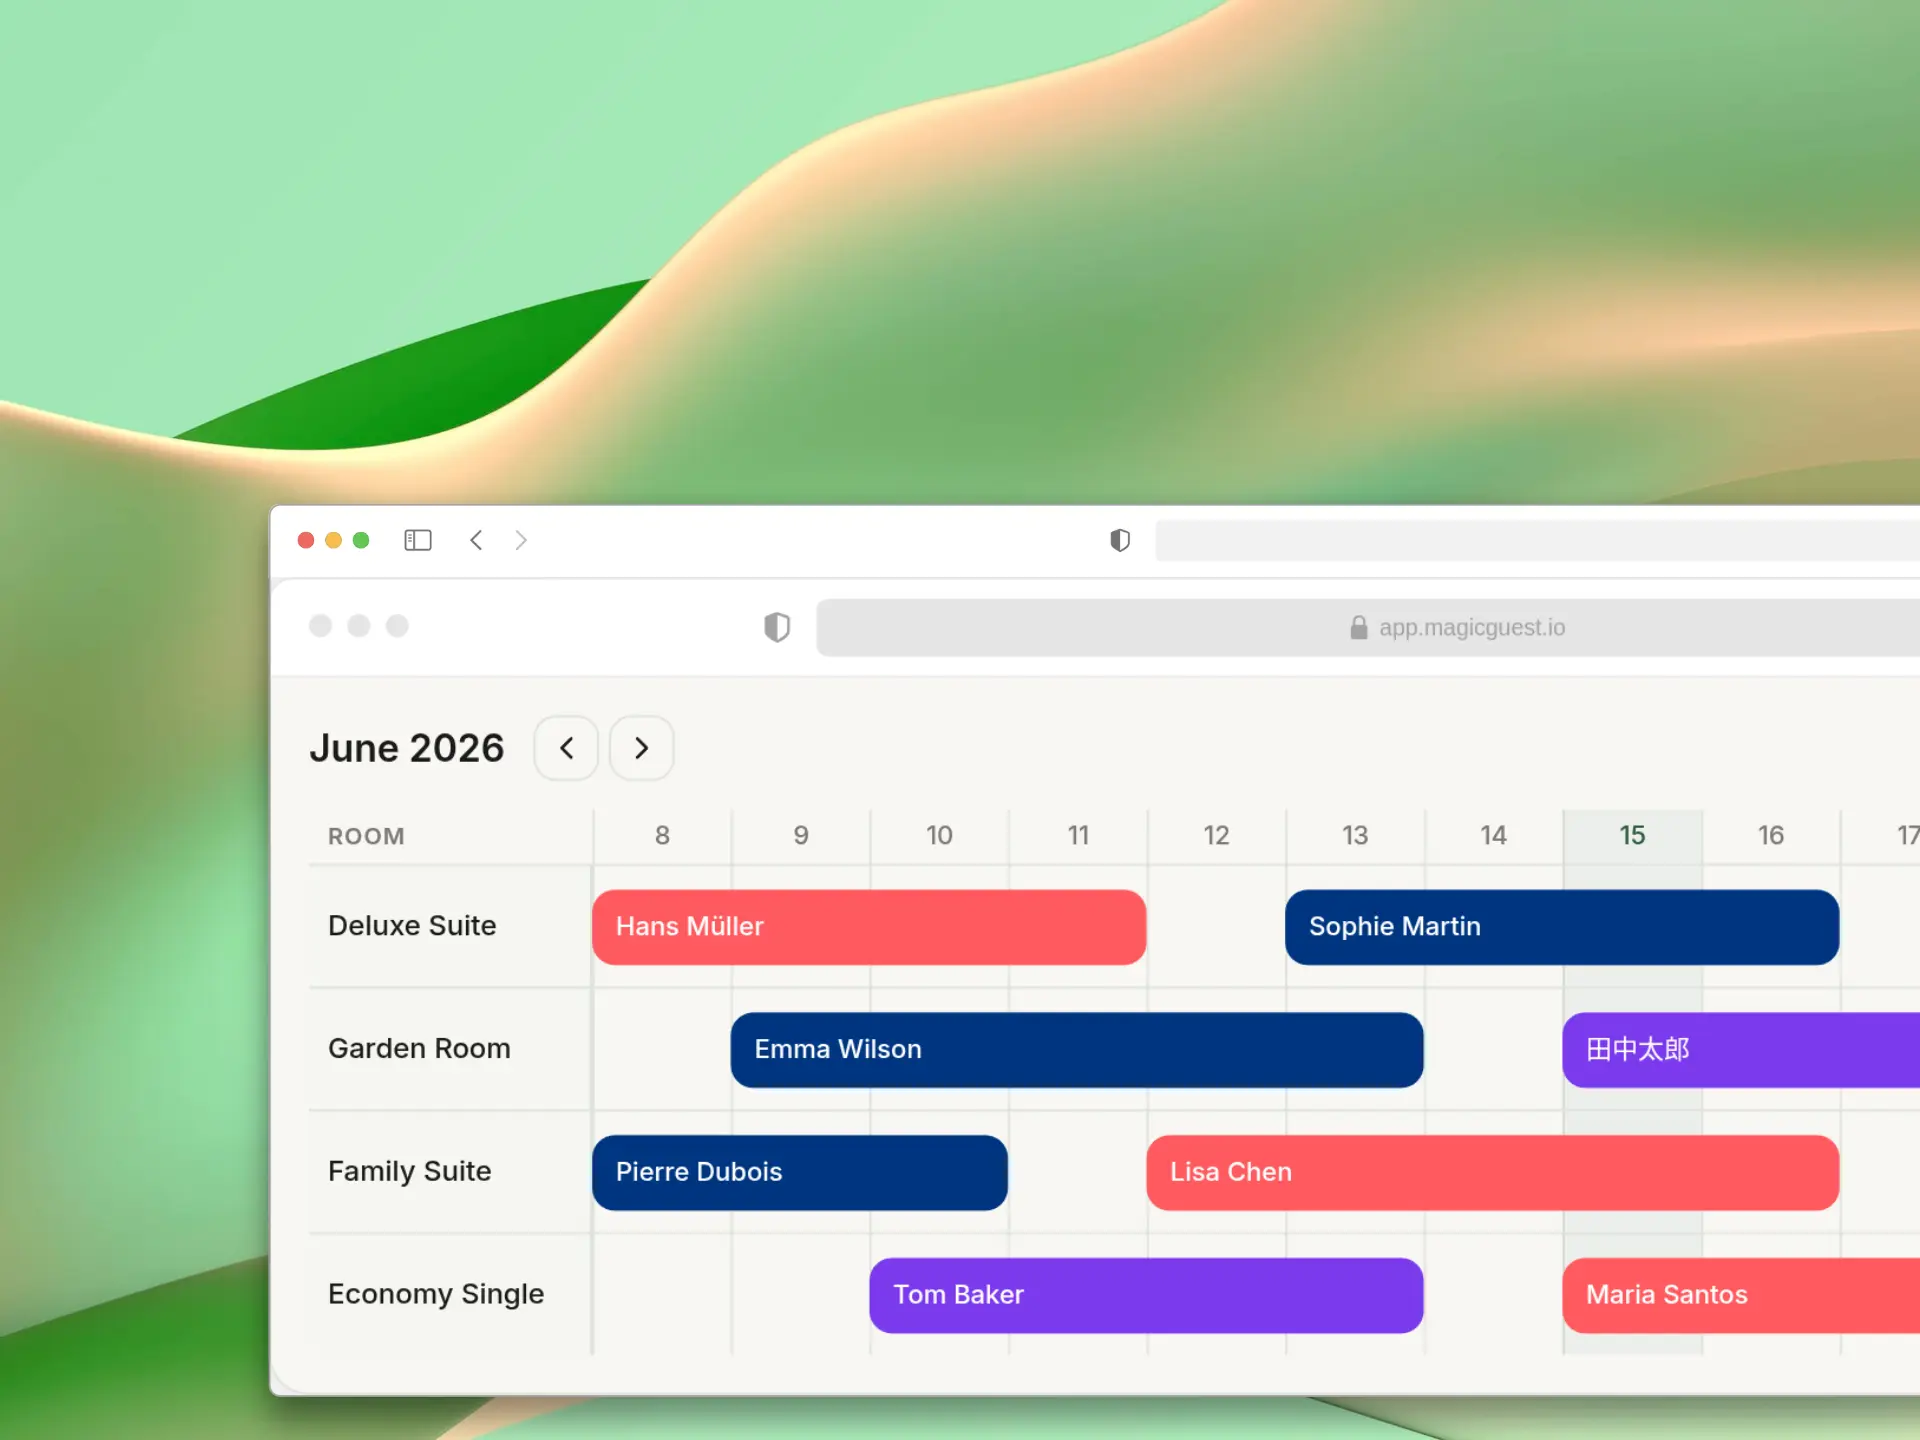Go back with Safari back arrow
The width and height of the screenshot is (1920, 1440).
476,540
